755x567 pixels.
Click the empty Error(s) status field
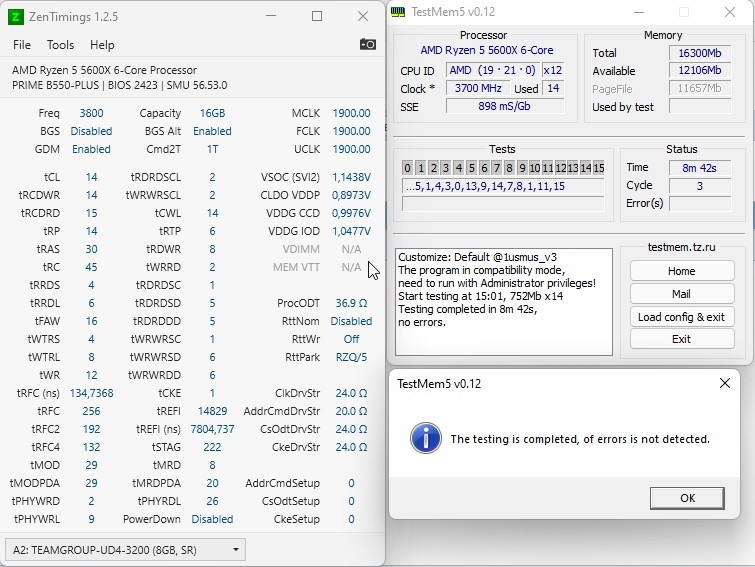point(700,204)
